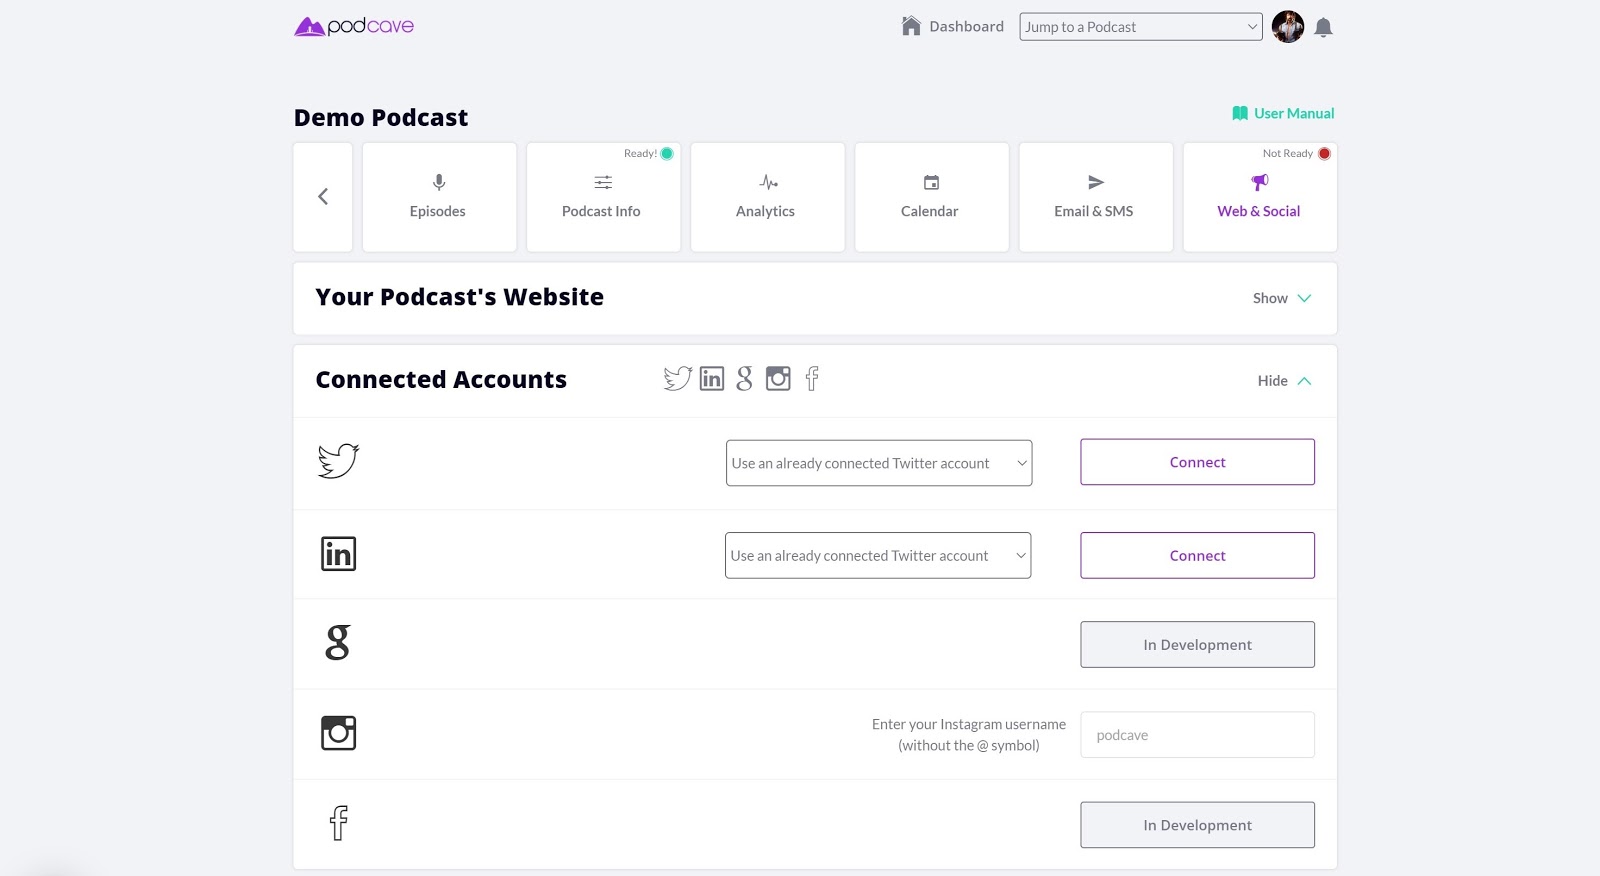Image resolution: width=1600 pixels, height=876 pixels.
Task: Click In Development button in Google row
Action: pos(1197,645)
